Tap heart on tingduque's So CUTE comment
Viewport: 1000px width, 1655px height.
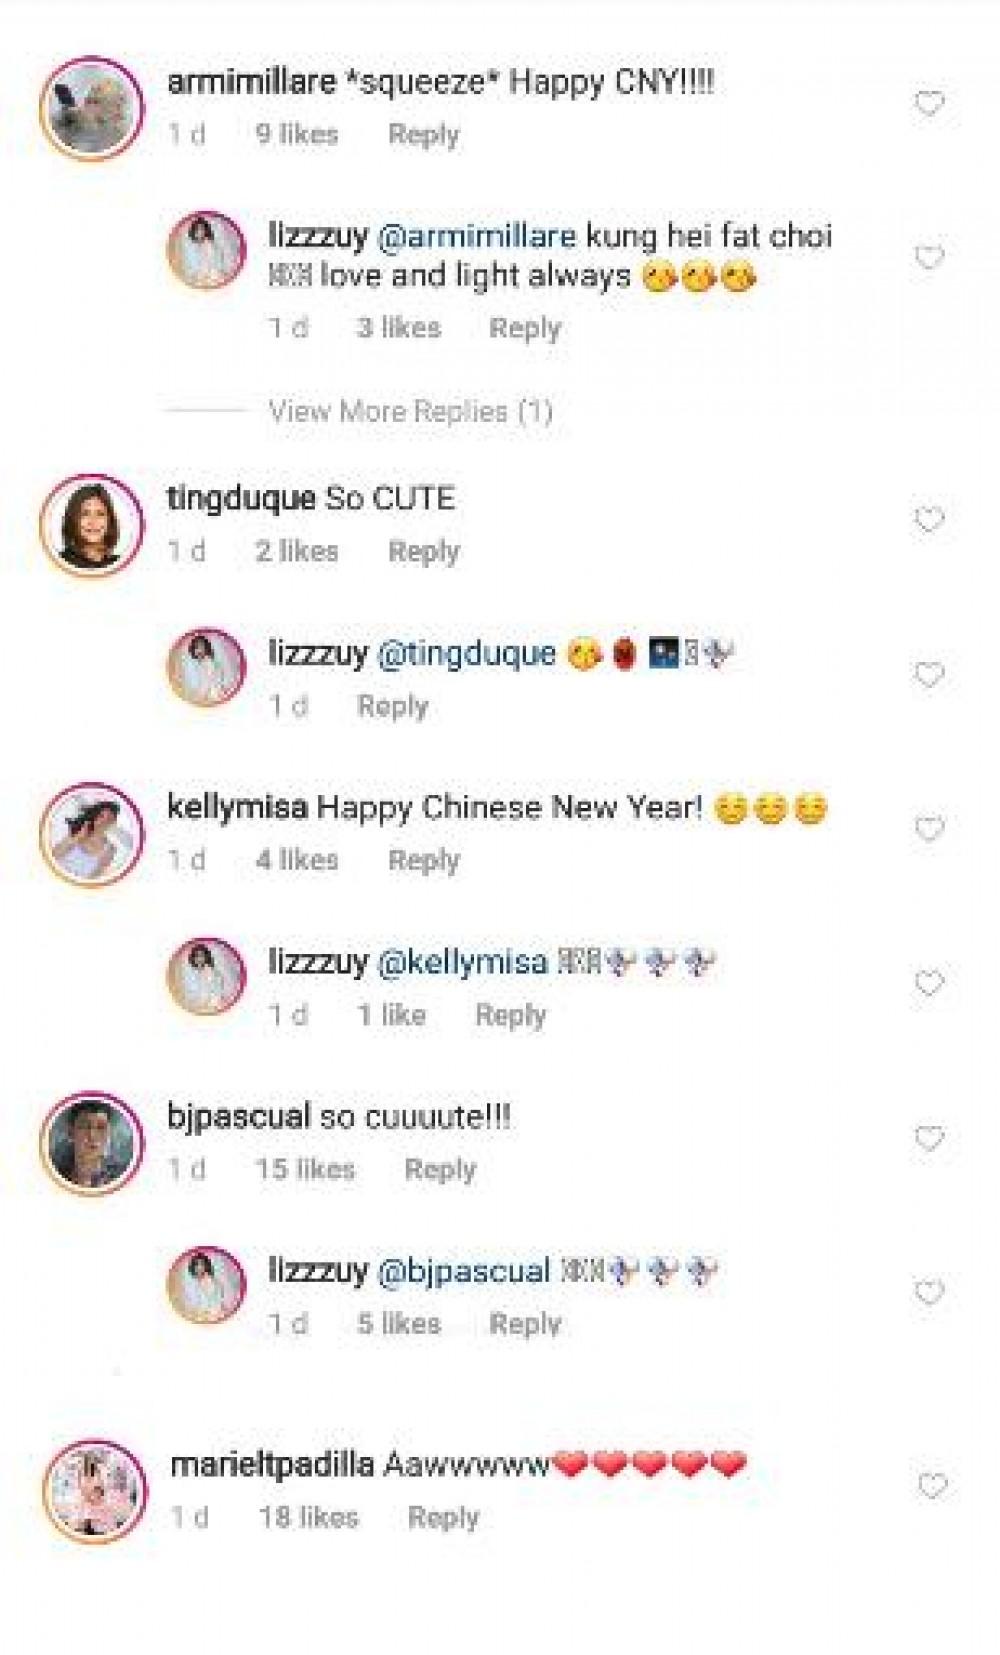coord(930,519)
